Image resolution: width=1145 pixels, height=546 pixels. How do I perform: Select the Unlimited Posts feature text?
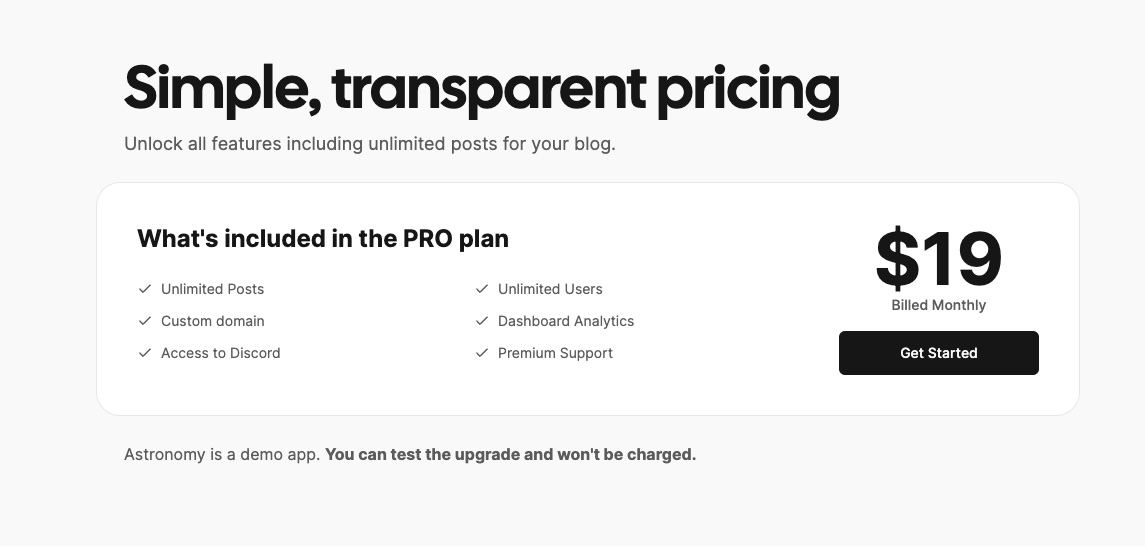click(212, 289)
